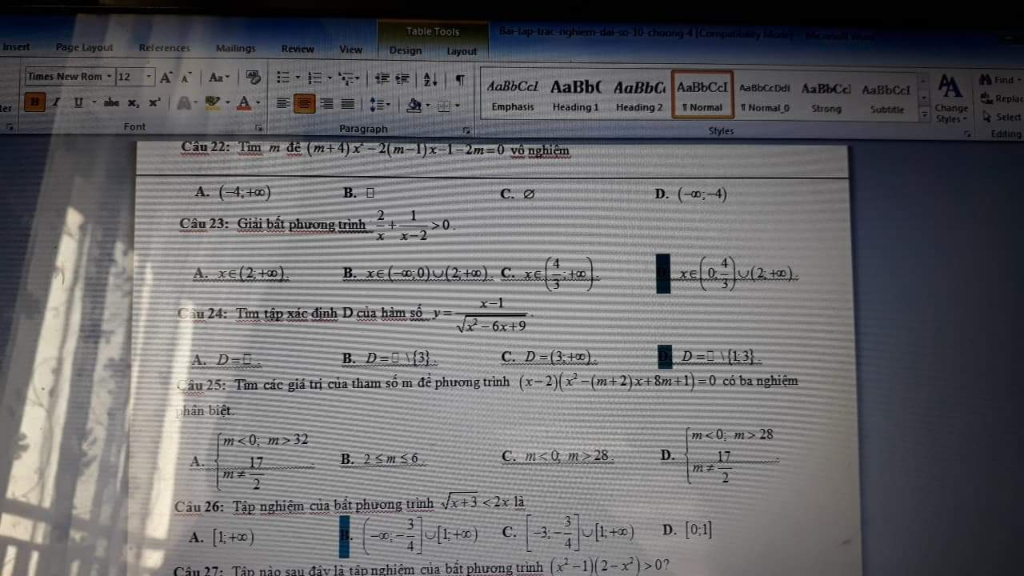Click Text Effects icon
The width and height of the screenshot is (1024, 576).
point(185,103)
